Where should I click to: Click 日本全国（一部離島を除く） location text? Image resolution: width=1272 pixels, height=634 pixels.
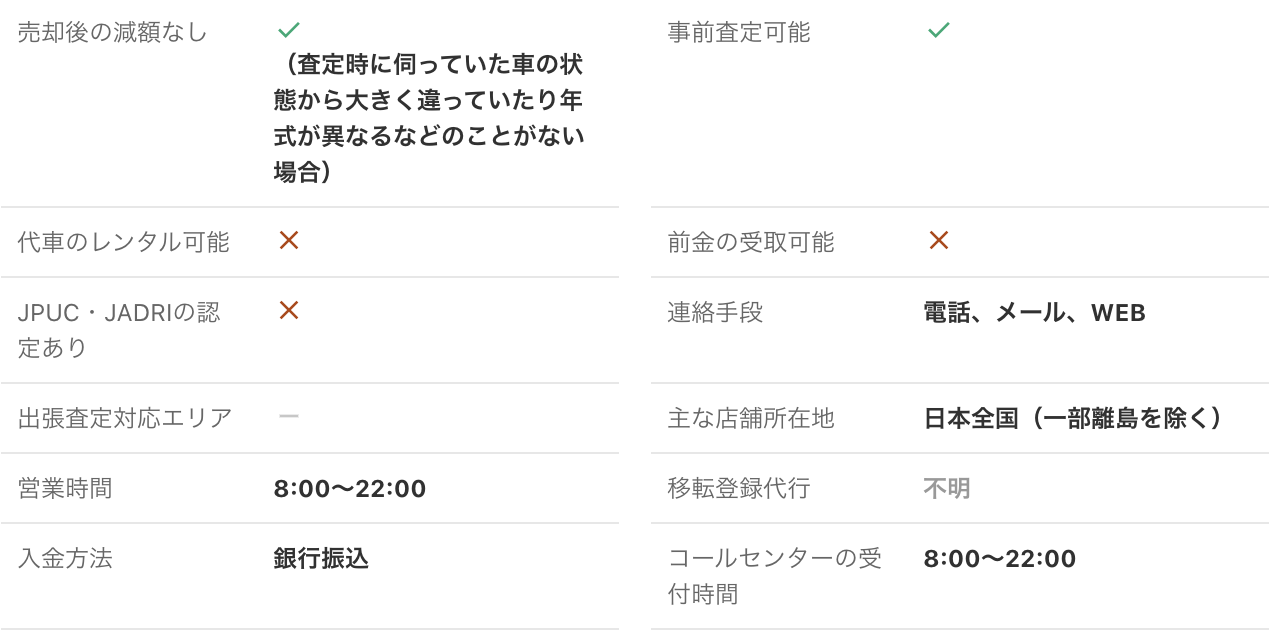coord(1073,418)
